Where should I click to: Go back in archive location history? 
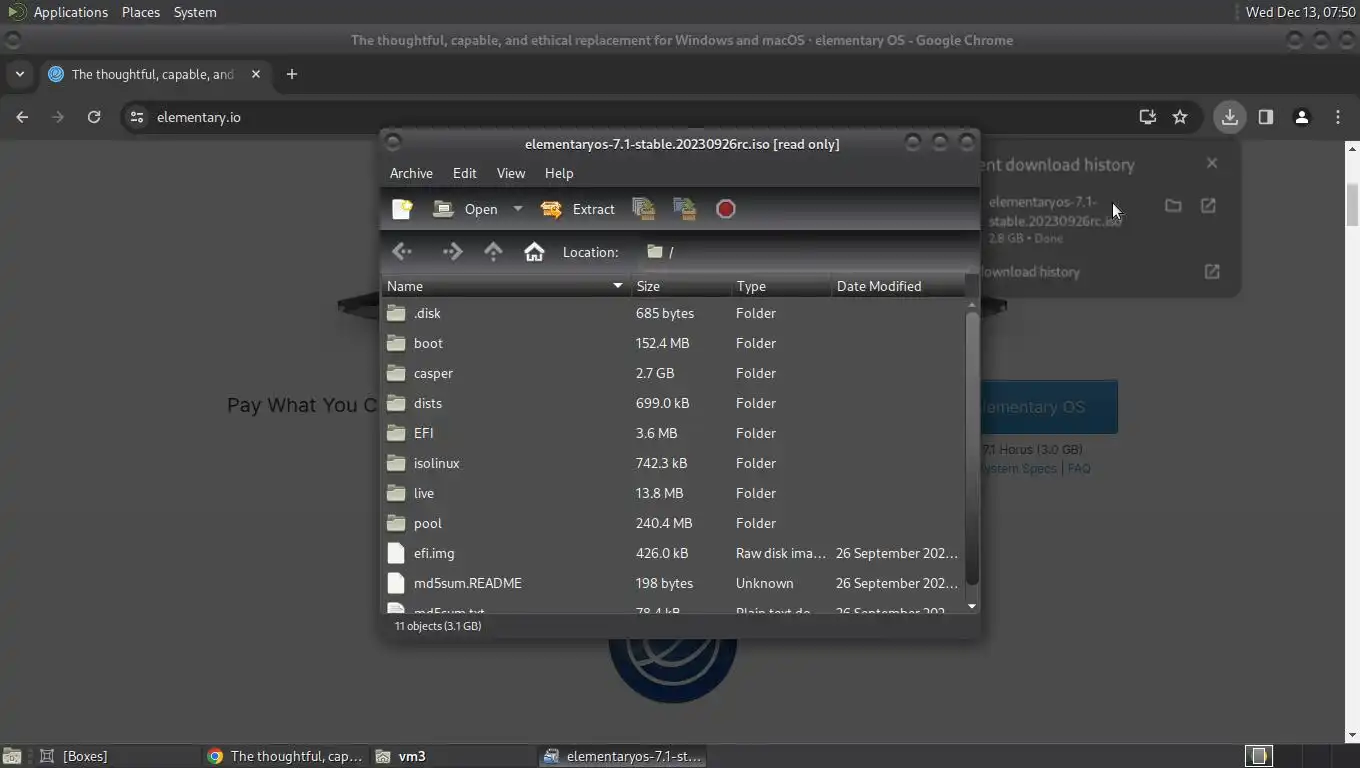point(402,252)
